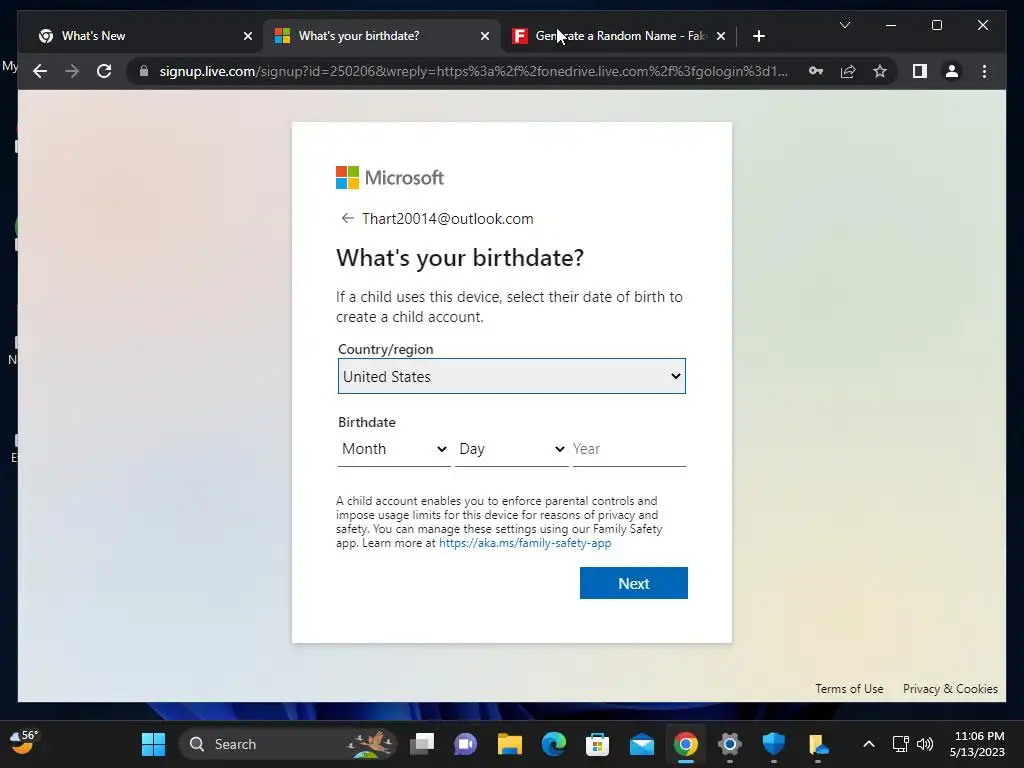Open the taskbar app icon right of Windows Security
1024x768 pixels.
(x=818, y=744)
